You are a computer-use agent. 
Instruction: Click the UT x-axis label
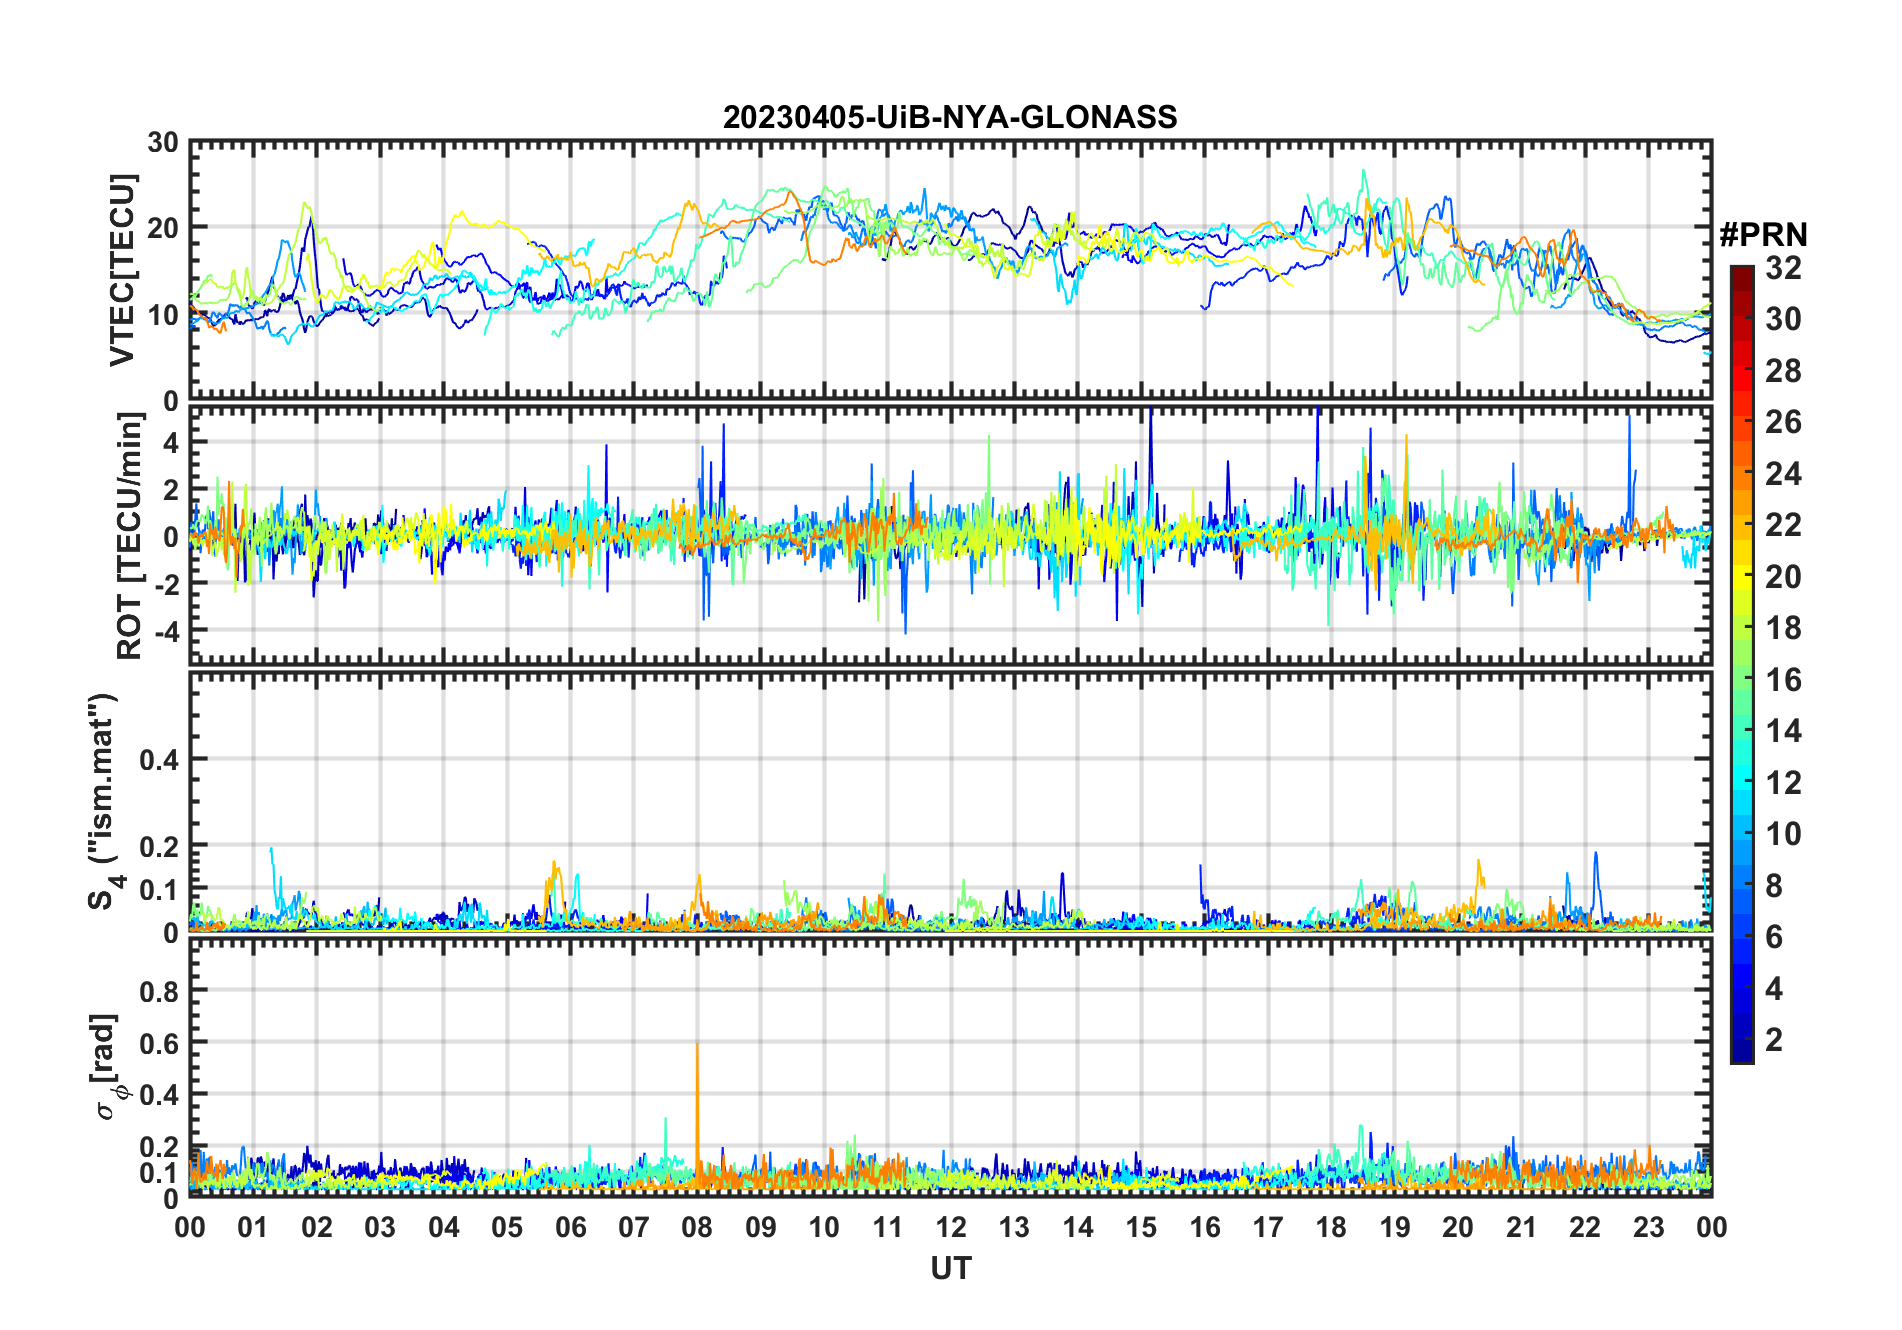point(951,1268)
